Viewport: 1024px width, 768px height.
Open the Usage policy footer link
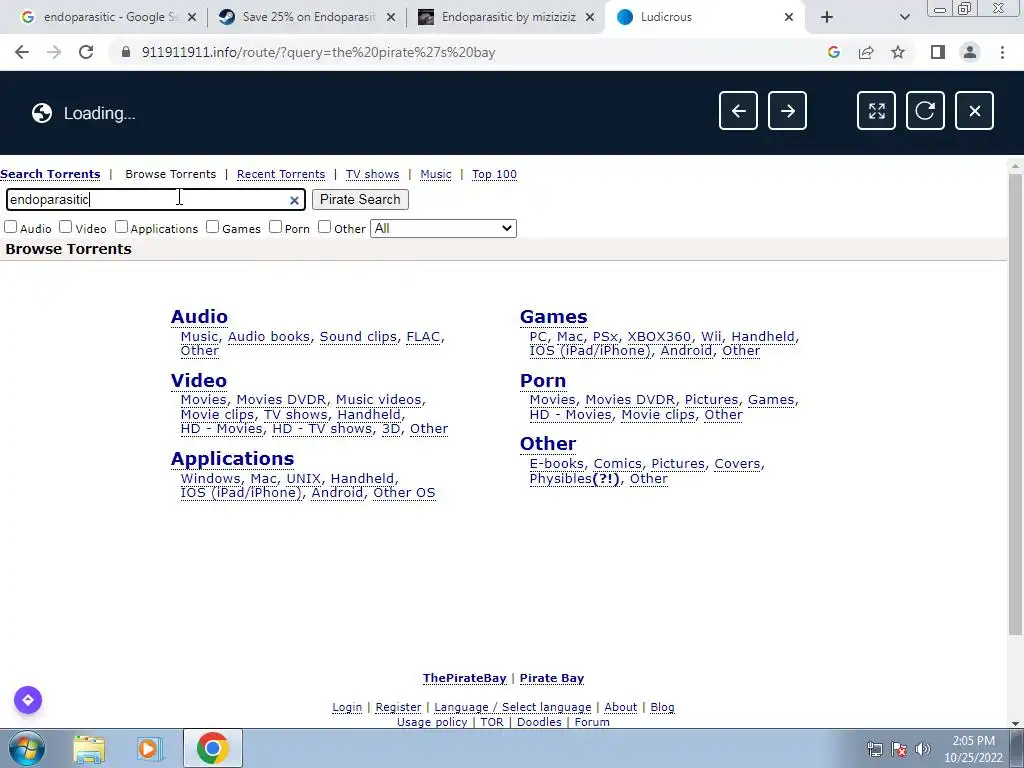click(x=432, y=722)
